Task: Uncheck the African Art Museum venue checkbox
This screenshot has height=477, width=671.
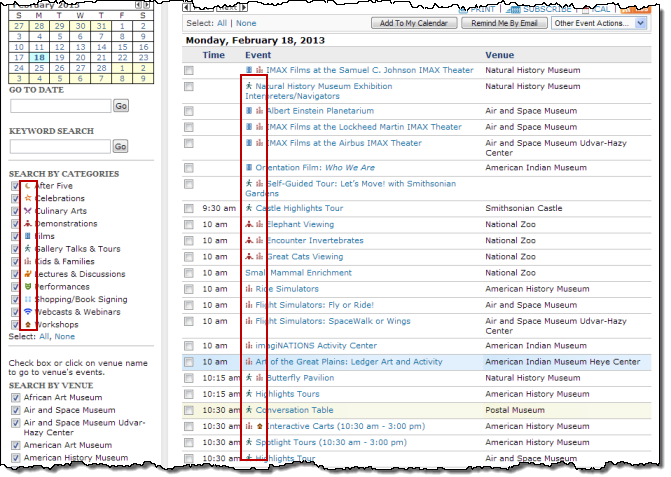Action: tap(16, 397)
